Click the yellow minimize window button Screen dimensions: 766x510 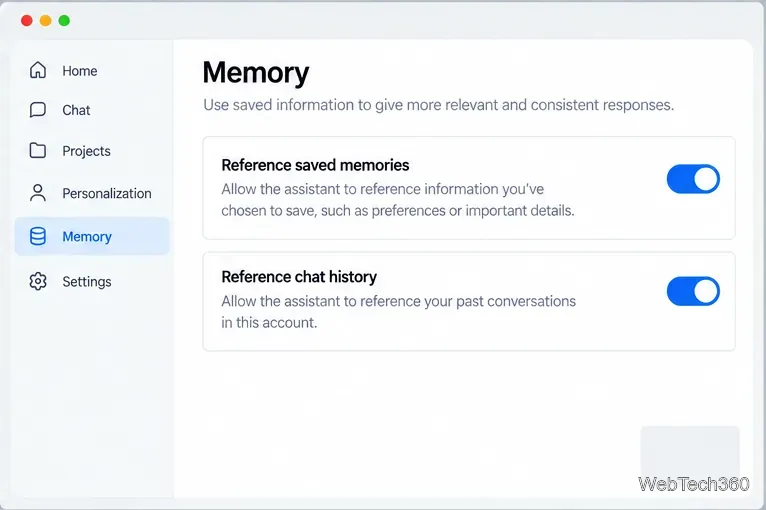click(x=45, y=21)
